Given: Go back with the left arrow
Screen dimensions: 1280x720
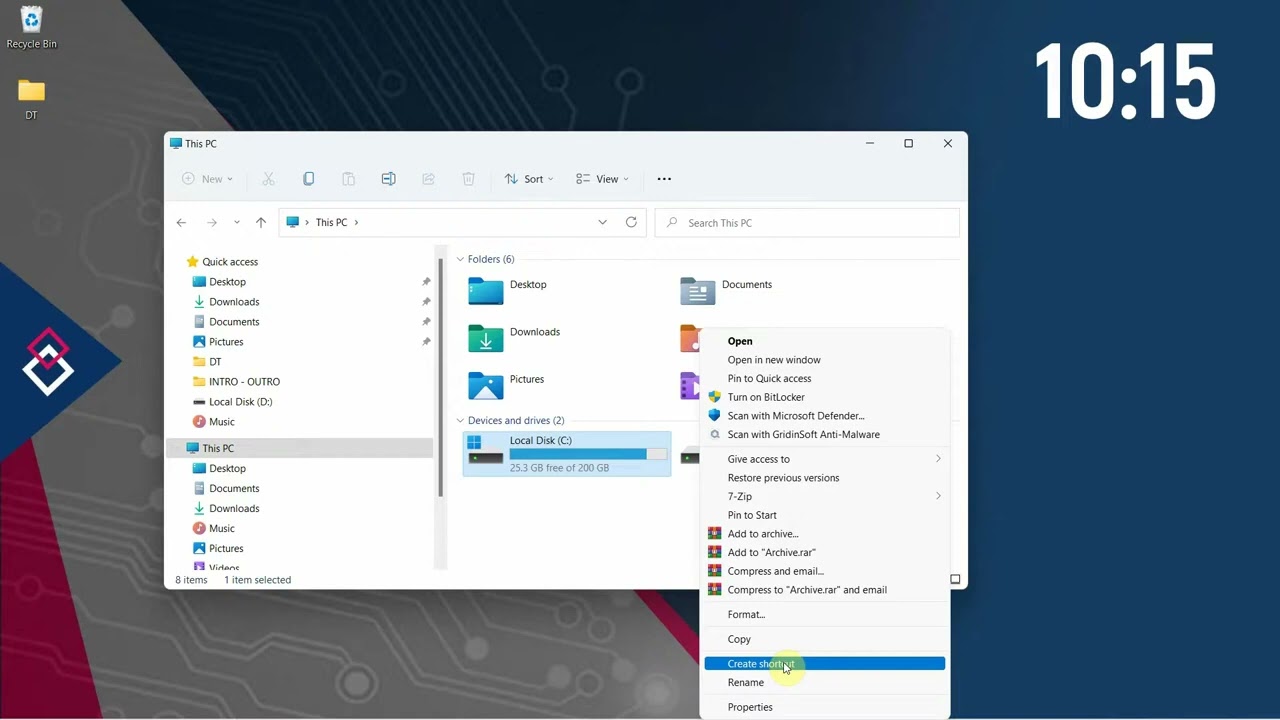Looking at the screenshot, I should click(x=181, y=222).
